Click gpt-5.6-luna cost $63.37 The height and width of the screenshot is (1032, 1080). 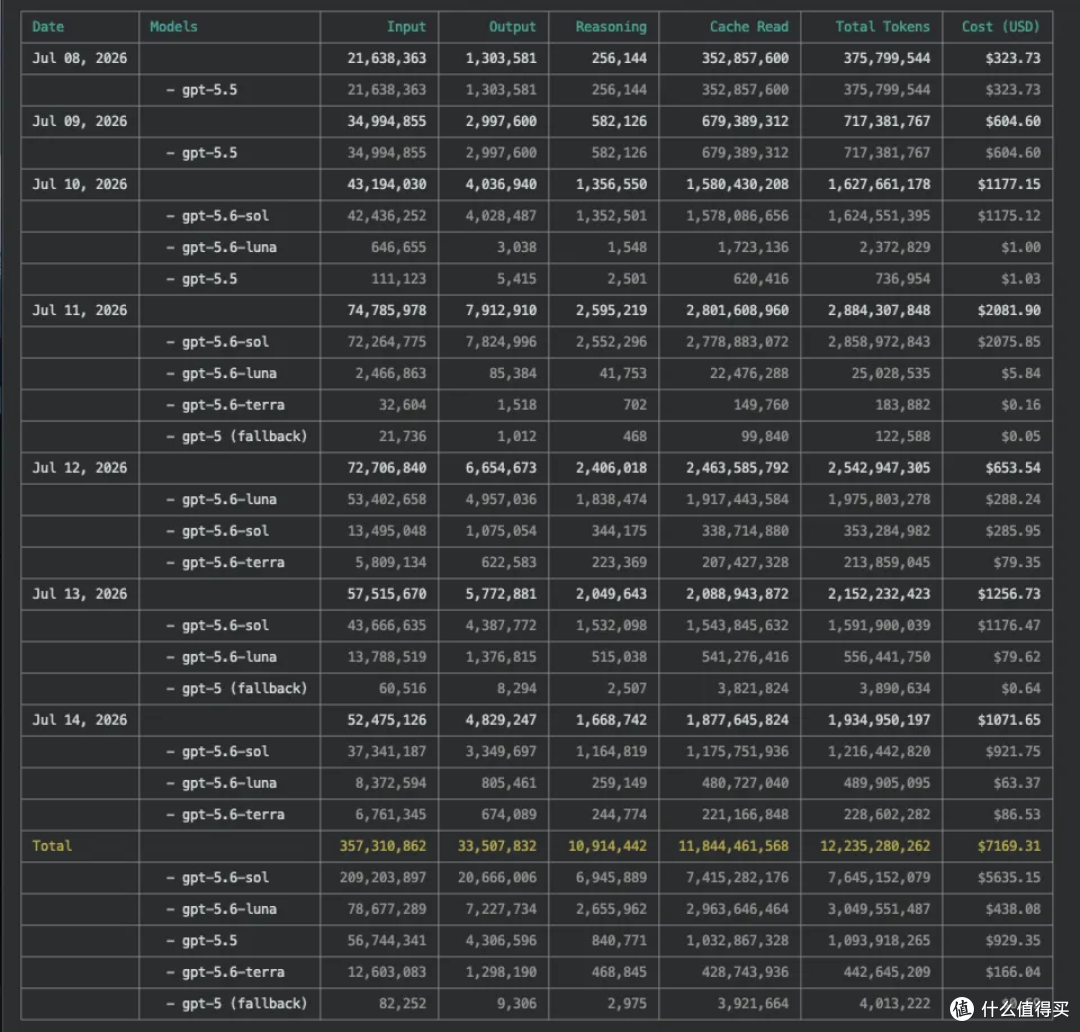pos(1017,783)
